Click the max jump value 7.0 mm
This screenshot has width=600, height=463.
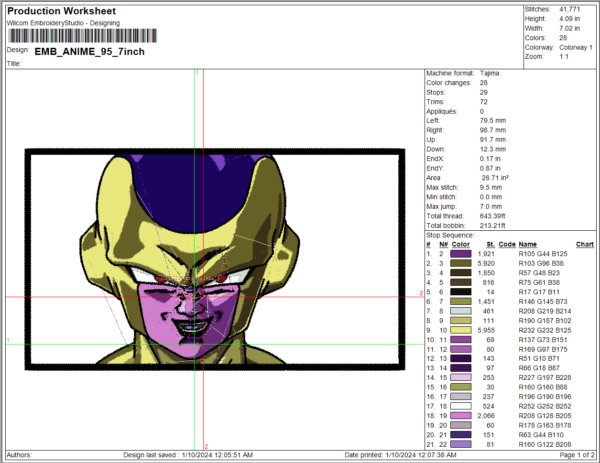tap(491, 207)
